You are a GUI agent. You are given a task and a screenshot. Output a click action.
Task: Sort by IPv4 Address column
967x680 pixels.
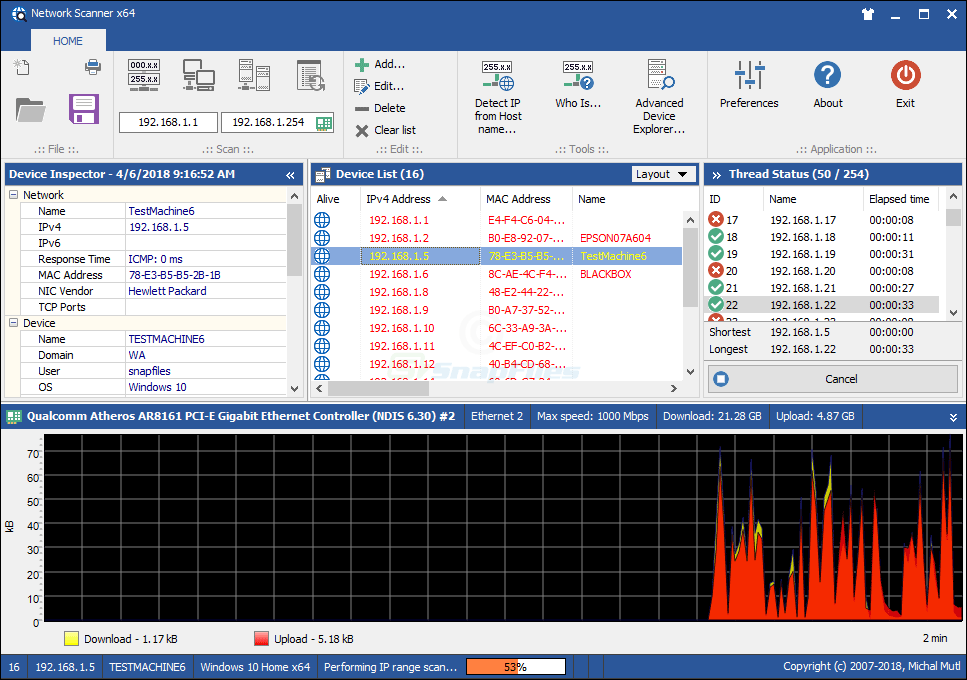coord(419,199)
